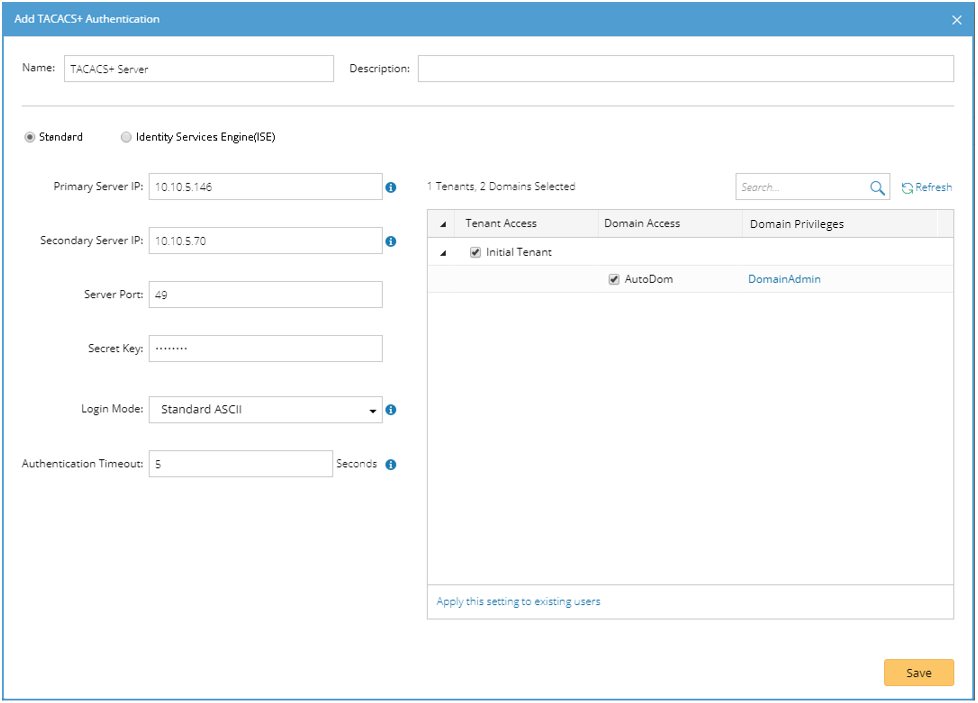Collapse the Initial Tenant tree row
The width and height of the screenshot is (978, 703).
pyautogui.click(x=443, y=253)
